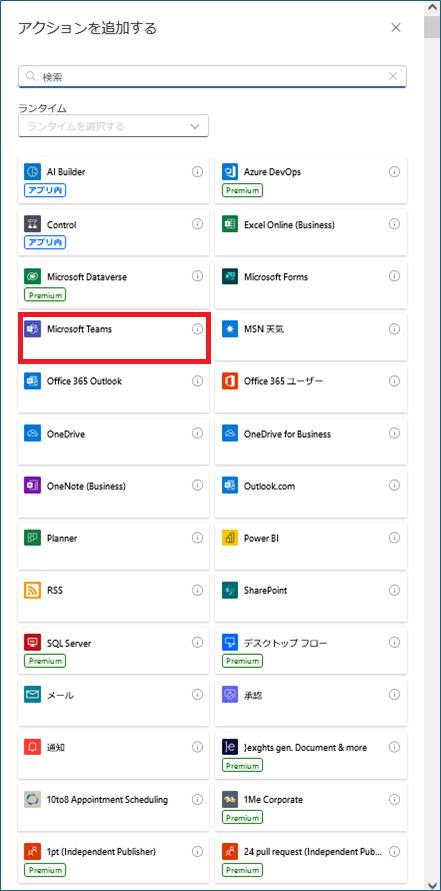Choose the Office 365 ユーザー icon

tap(230, 381)
